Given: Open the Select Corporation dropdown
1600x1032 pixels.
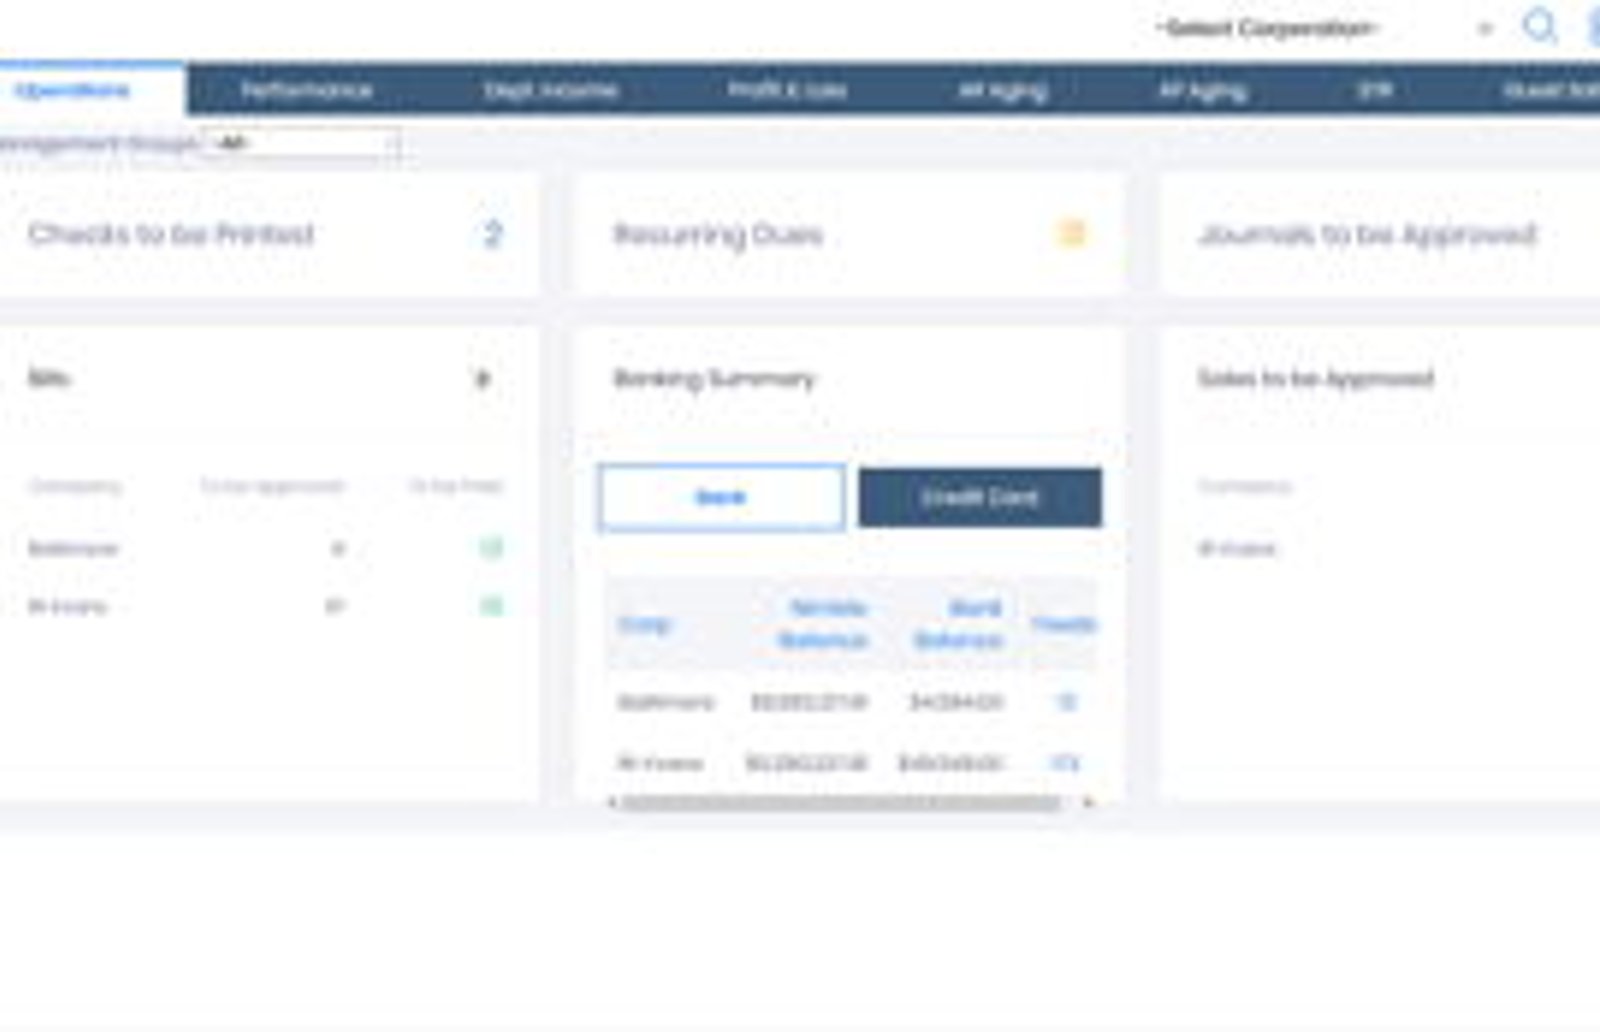Looking at the screenshot, I should pyautogui.click(x=1325, y=28).
